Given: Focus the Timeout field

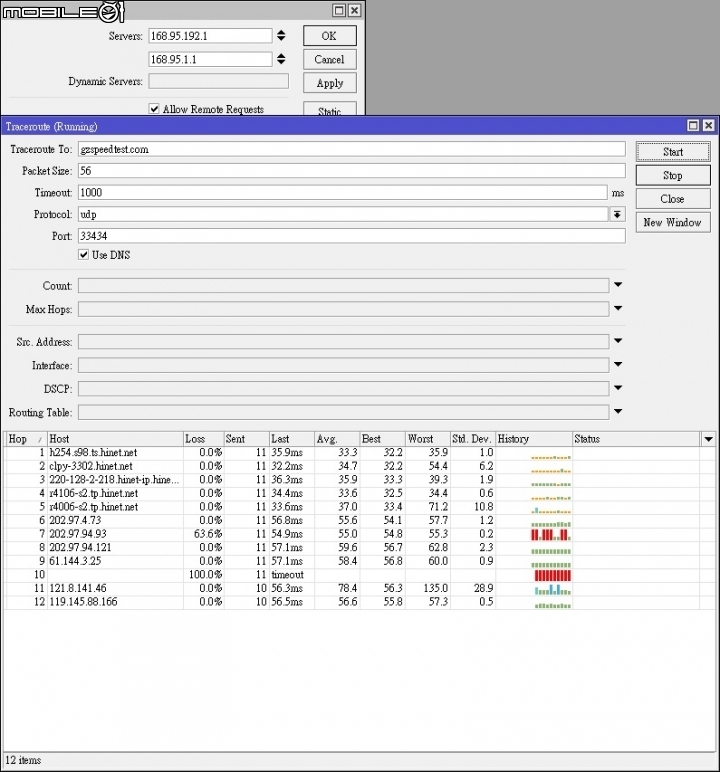Looking at the screenshot, I should (x=343, y=193).
